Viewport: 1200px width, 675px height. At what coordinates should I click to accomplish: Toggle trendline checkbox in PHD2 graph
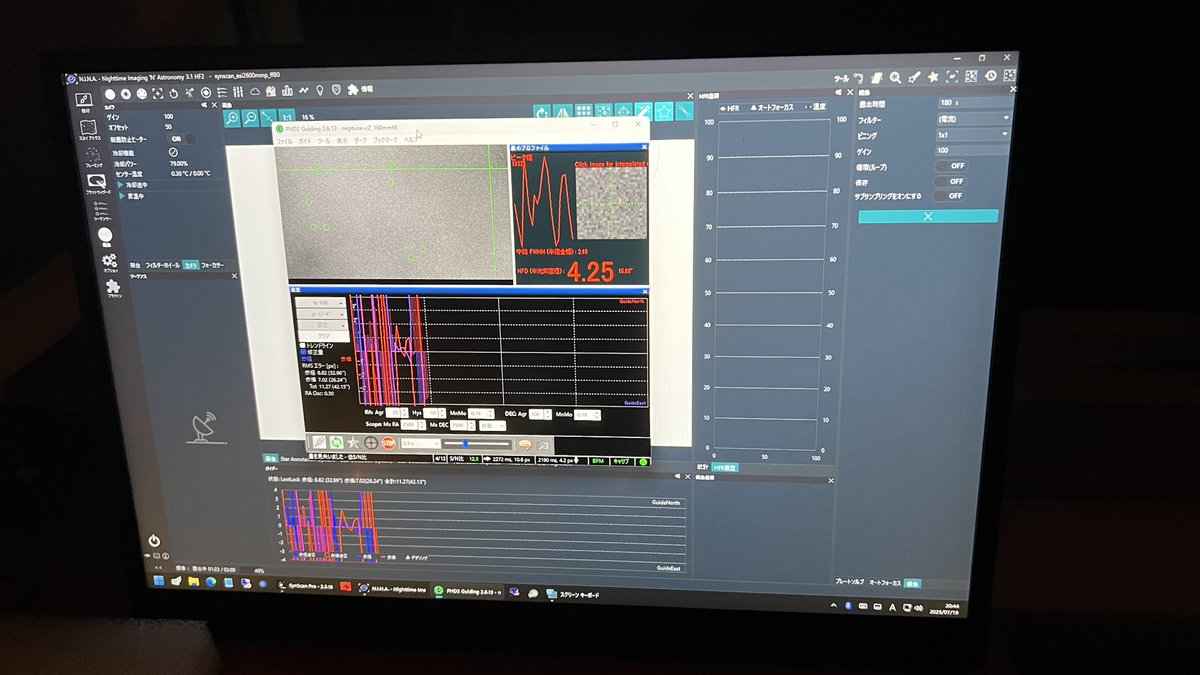click(302, 345)
